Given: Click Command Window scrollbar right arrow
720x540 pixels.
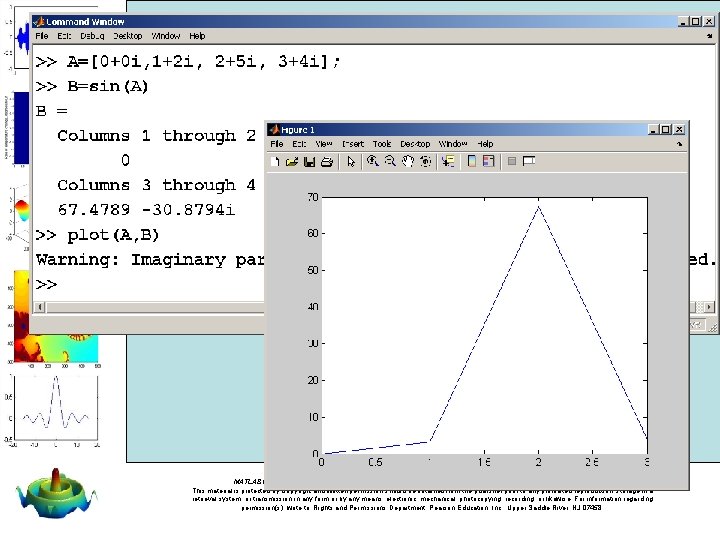Looking at the screenshot, I should point(709,307).
